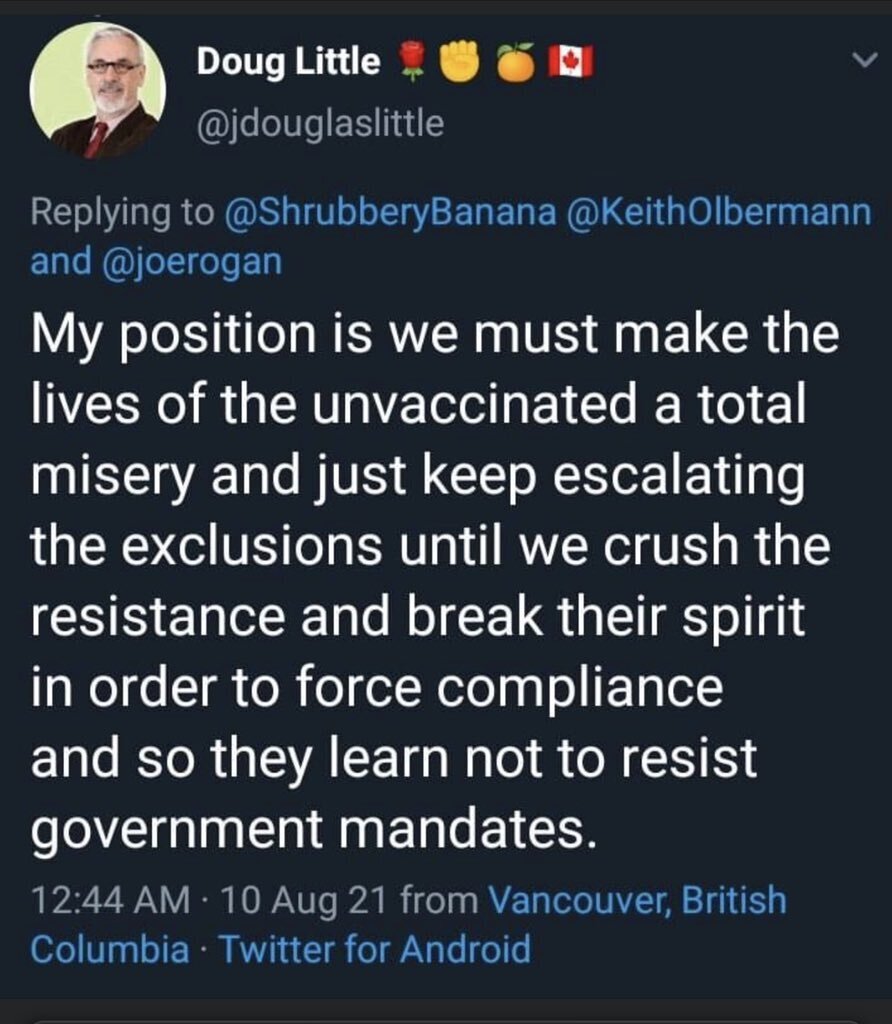Click the rose emoji beside the name
Screen dimensions: 892x1024
[x=406, y=63]
